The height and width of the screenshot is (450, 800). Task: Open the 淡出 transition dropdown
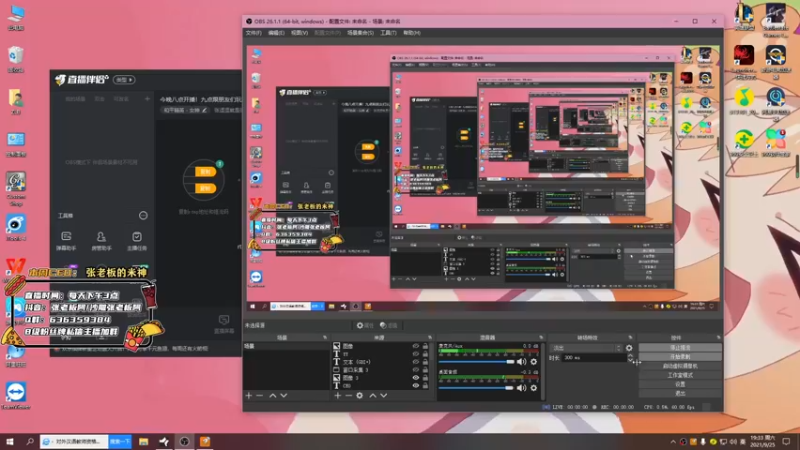click(x=586, y=348)
